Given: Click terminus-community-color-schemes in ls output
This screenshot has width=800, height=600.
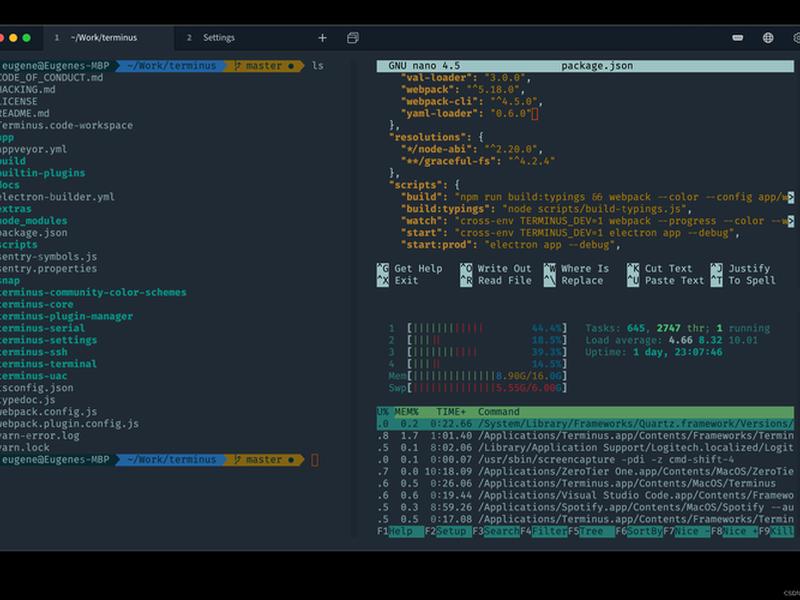Looking at the screenshot, I should [93, 292].
